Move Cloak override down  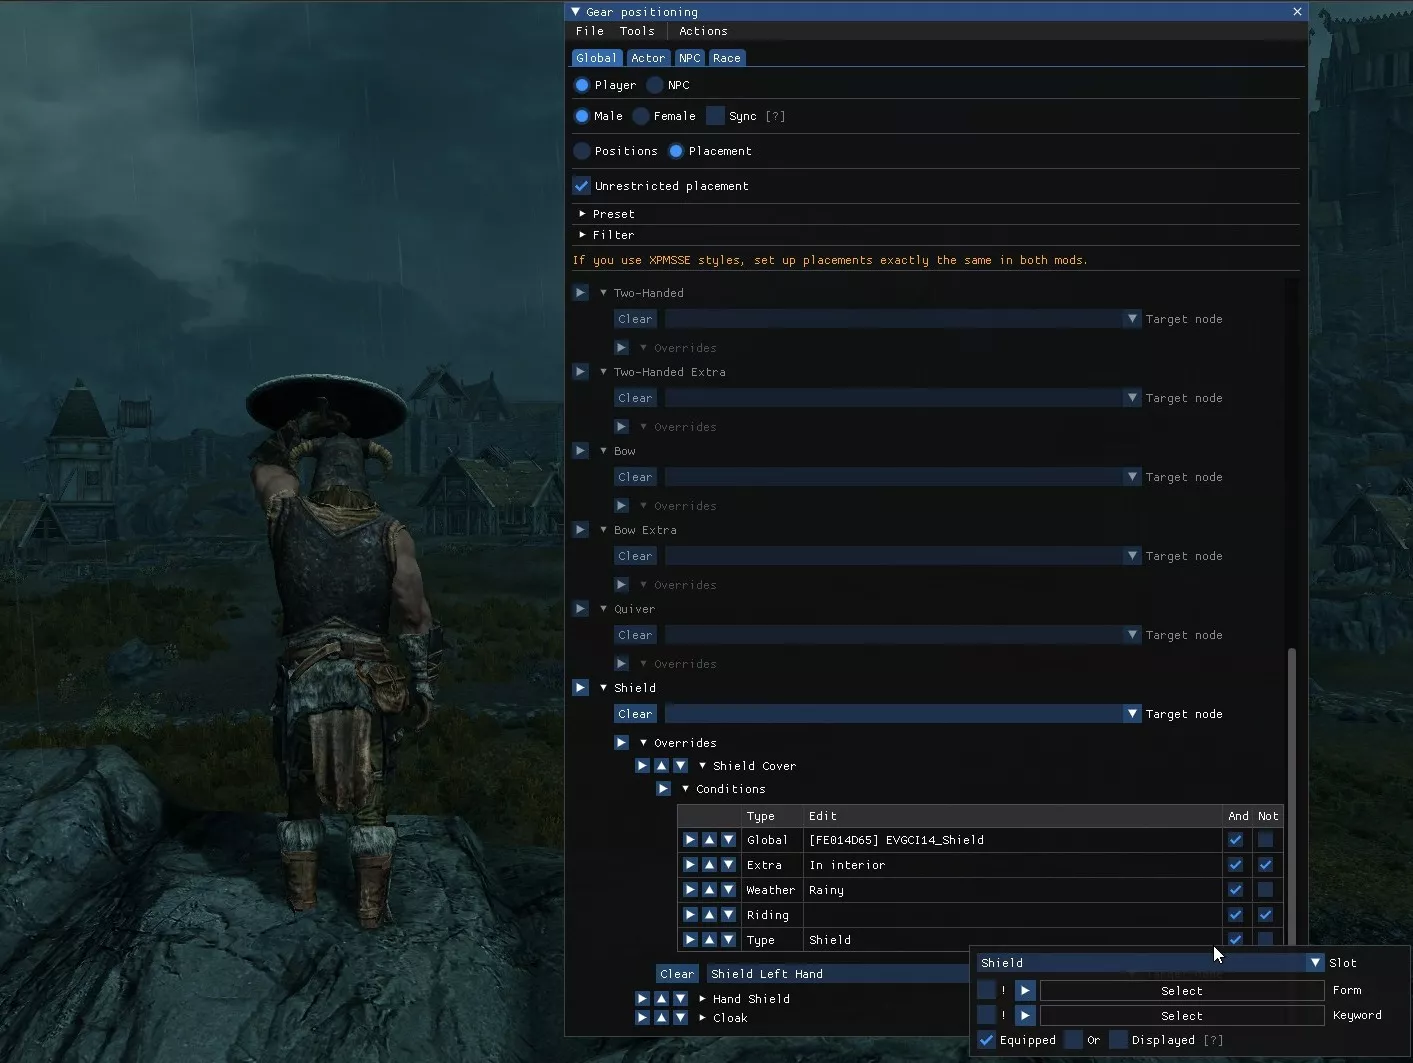680,1018
